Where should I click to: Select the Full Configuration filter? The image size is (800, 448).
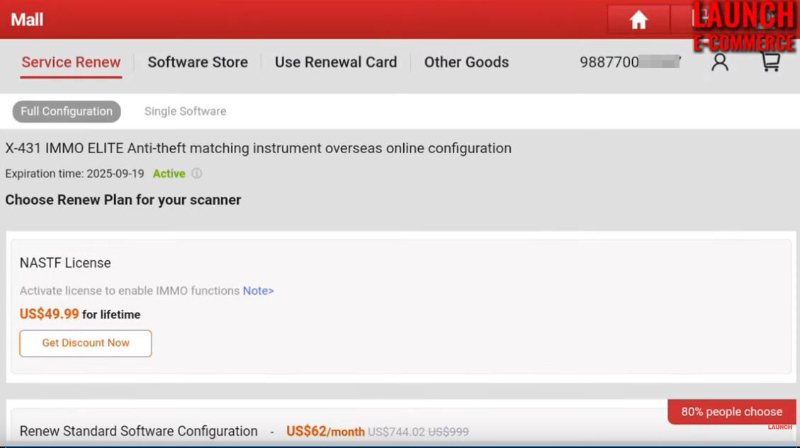tap(66, 111)
